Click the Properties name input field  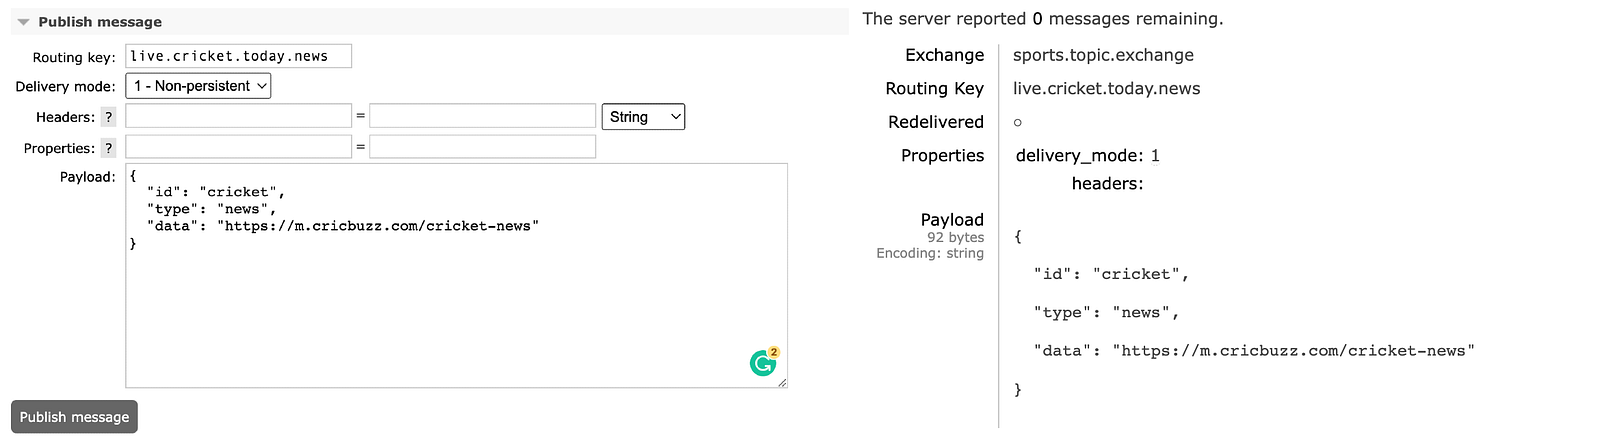click(x=238, y=147)
